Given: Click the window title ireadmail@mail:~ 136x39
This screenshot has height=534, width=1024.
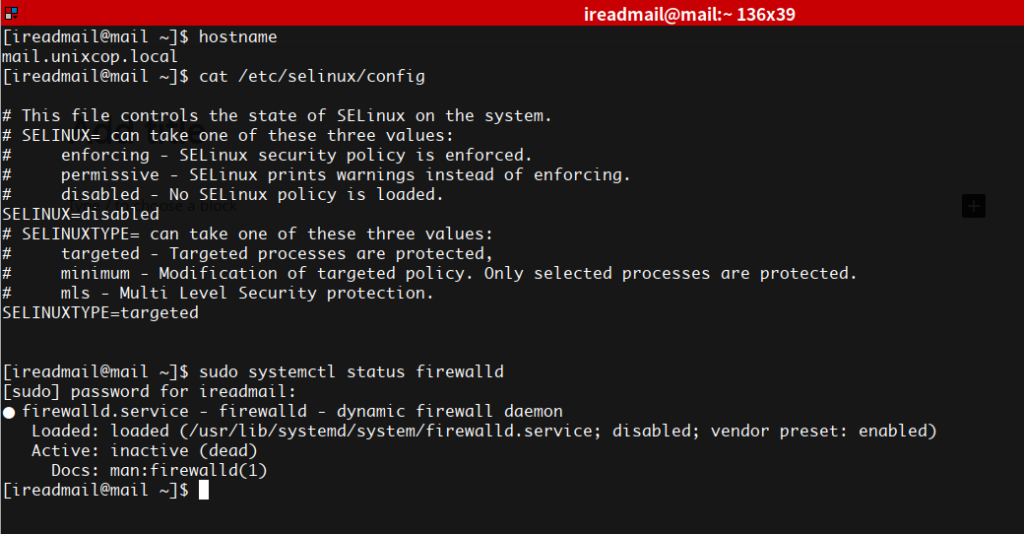Looking at the screenshot, I should (689, 14).
